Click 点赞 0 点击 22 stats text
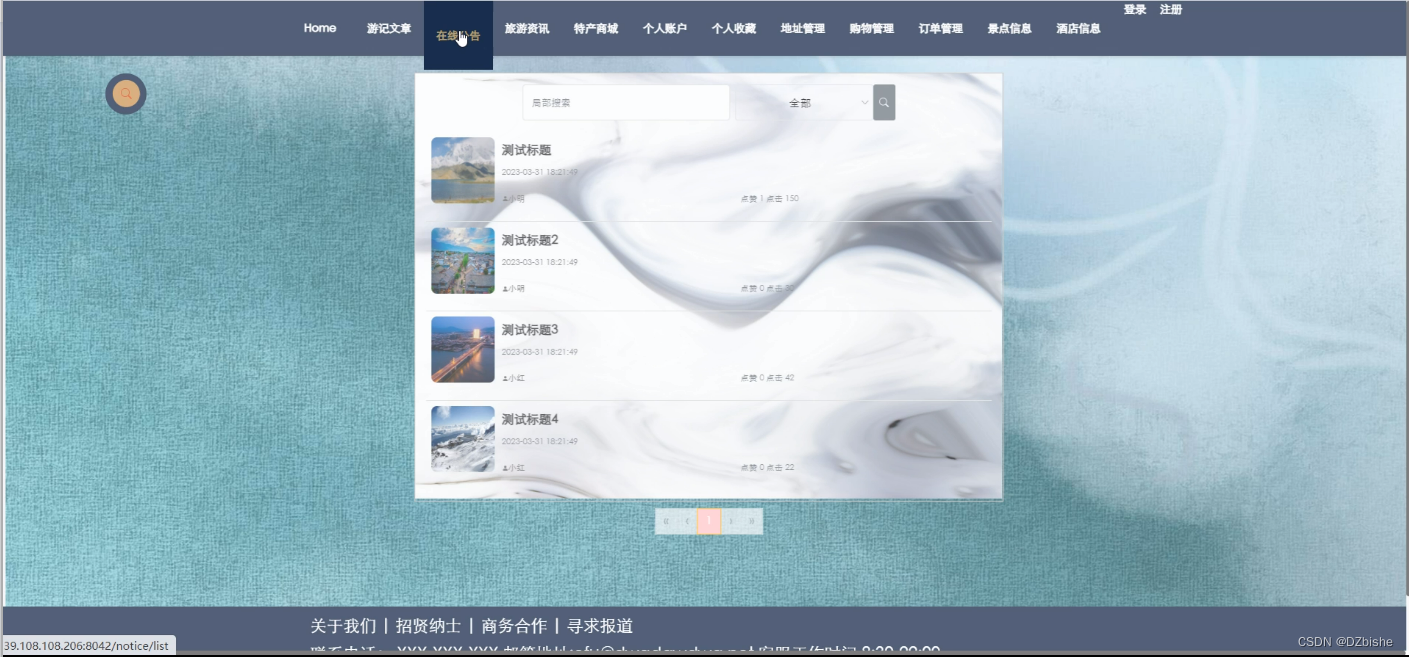The image size is (1409, 657). tap(767, 468)
